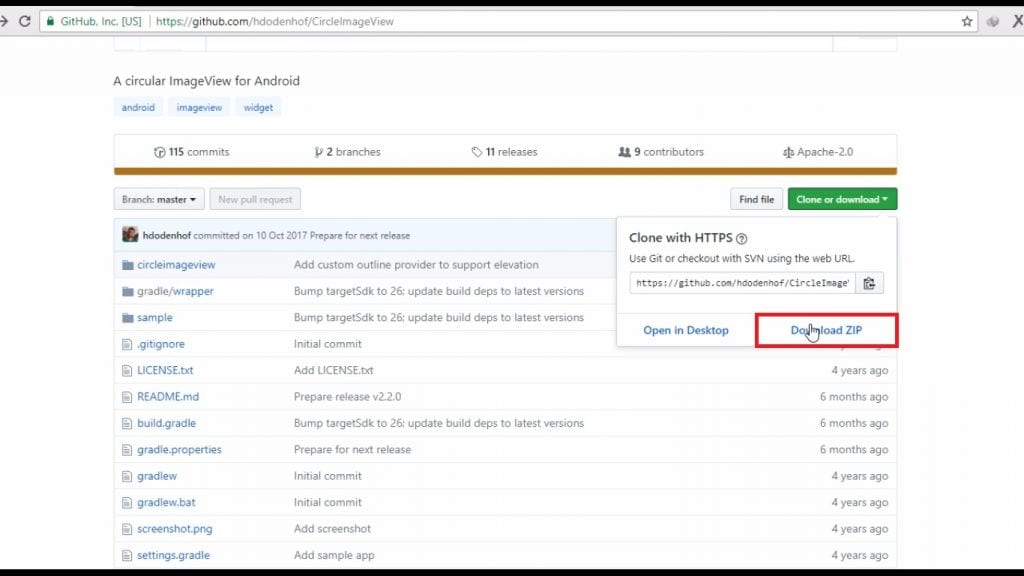Click Add custom outline provider commit message
Viewport: 1024px width, 576px height.
pos(416,265)
